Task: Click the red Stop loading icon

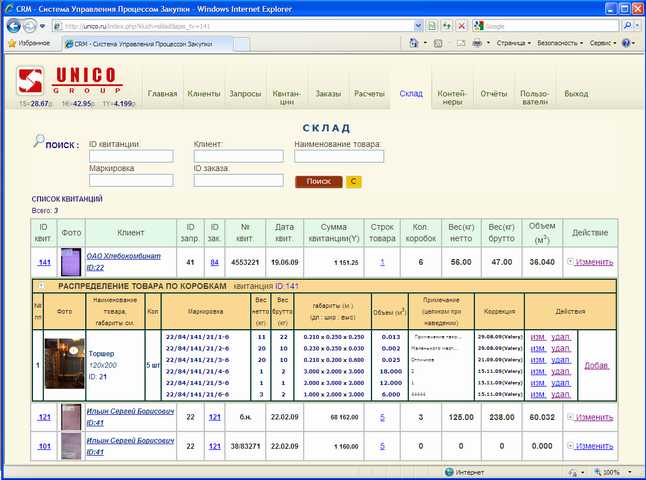Action: (x=462, y=26)
